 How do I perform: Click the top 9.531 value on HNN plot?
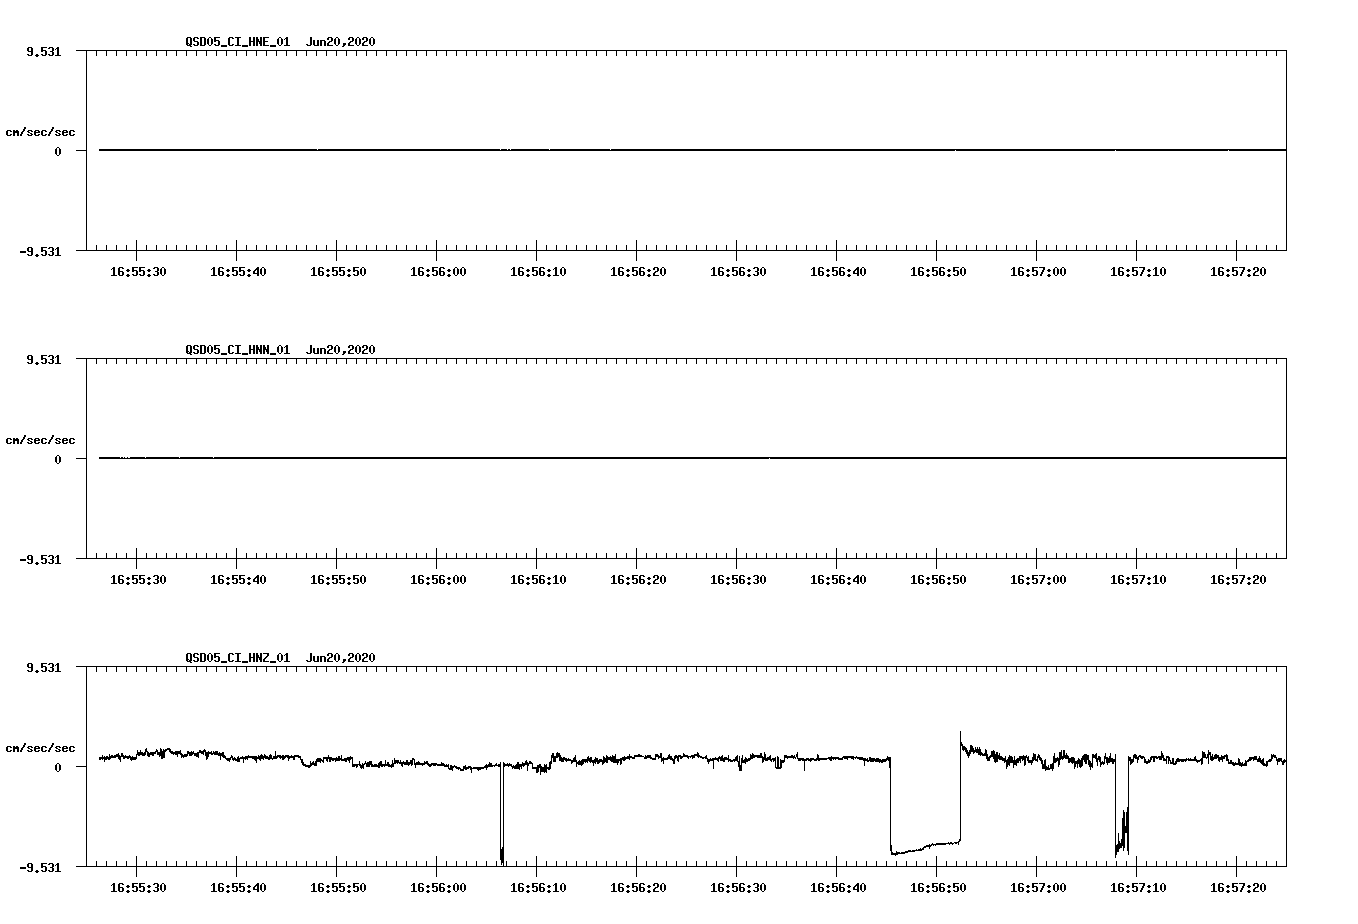[43, 359]
